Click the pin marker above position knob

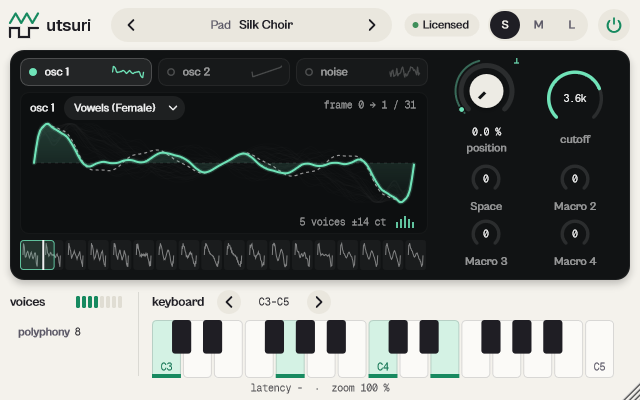[516, 61]
